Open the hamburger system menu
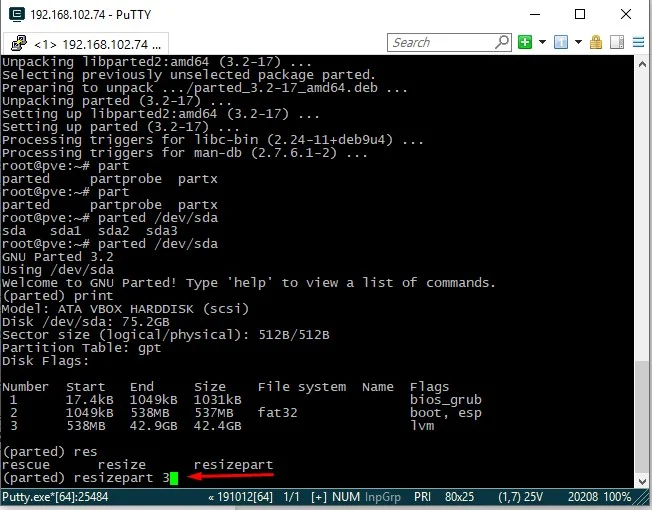 (638, 42)
